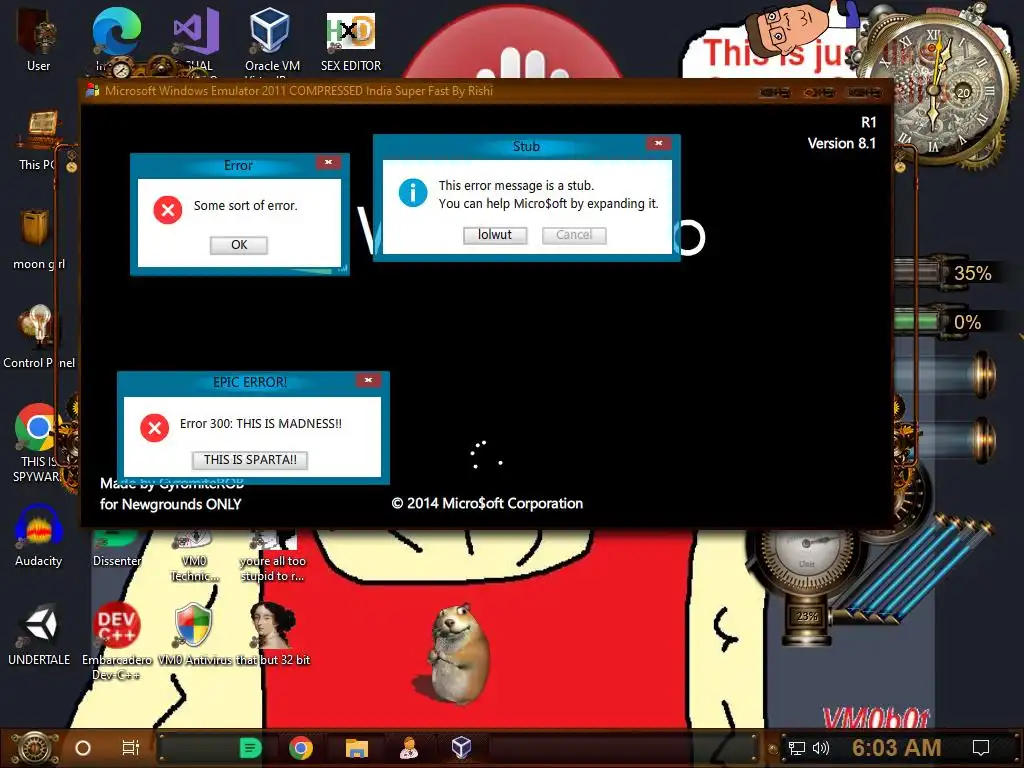
Task: Open the Visual Studio desktop icon
Action: click(x=195, y=38)
